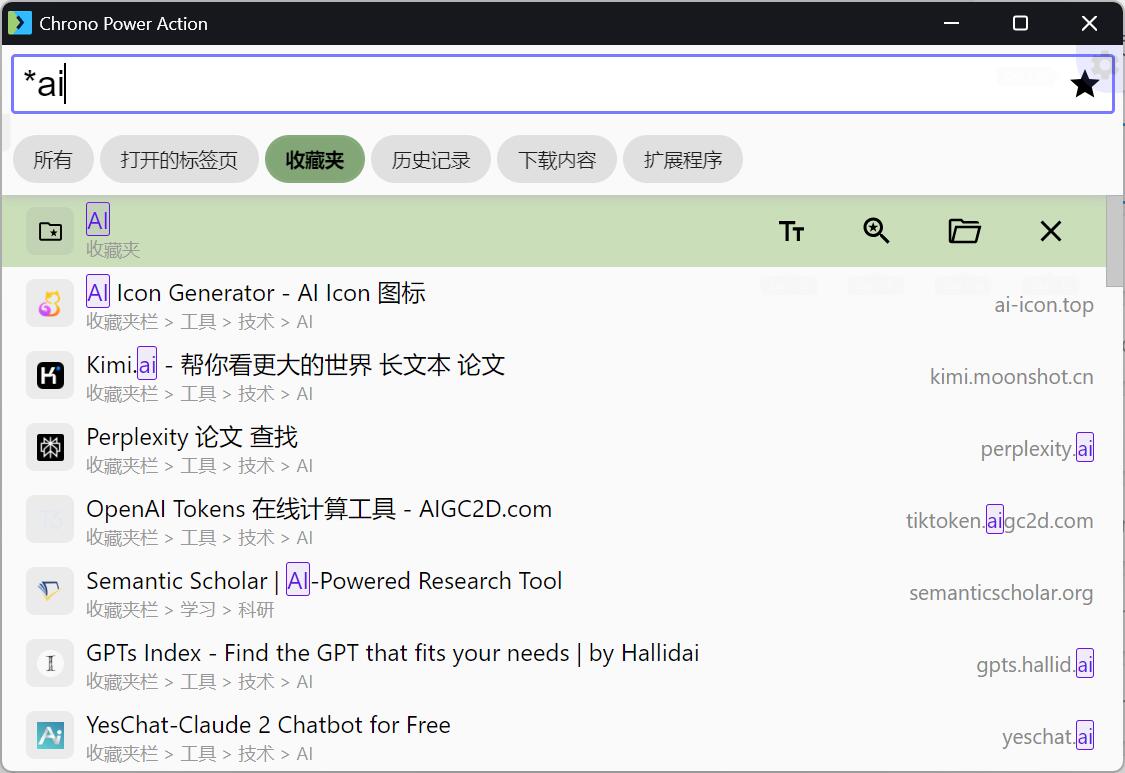Click the search input field containing *ai
Screen dimensions: 1125x773
[540, 85]
